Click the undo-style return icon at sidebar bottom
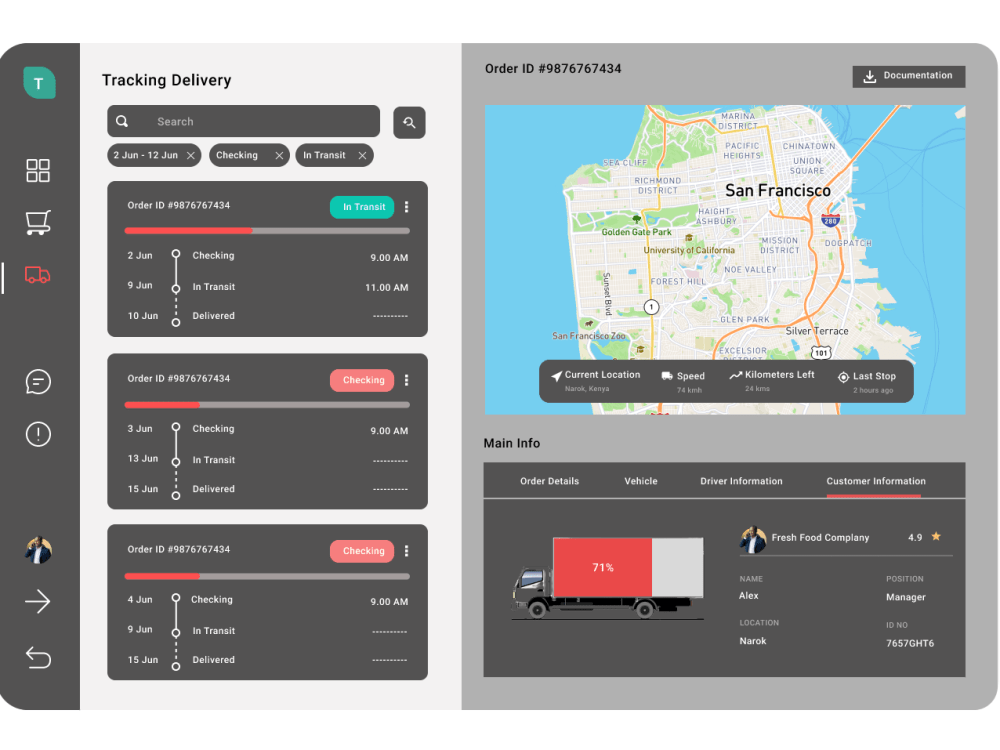The width and height of the screenshot is (1000, 750). click(x=38, y=658)
